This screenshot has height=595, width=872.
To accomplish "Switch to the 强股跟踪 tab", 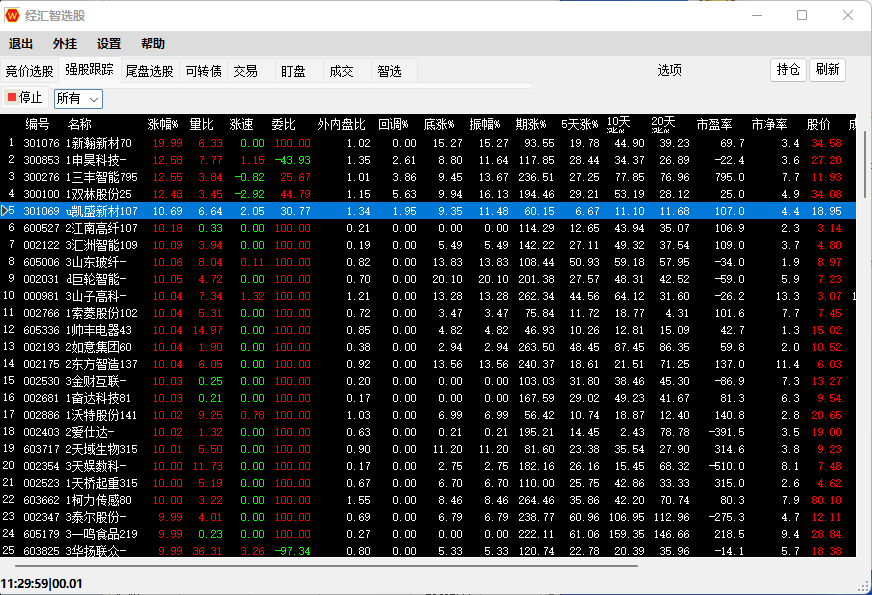I will pyautogui.click(x=90, y=70).
